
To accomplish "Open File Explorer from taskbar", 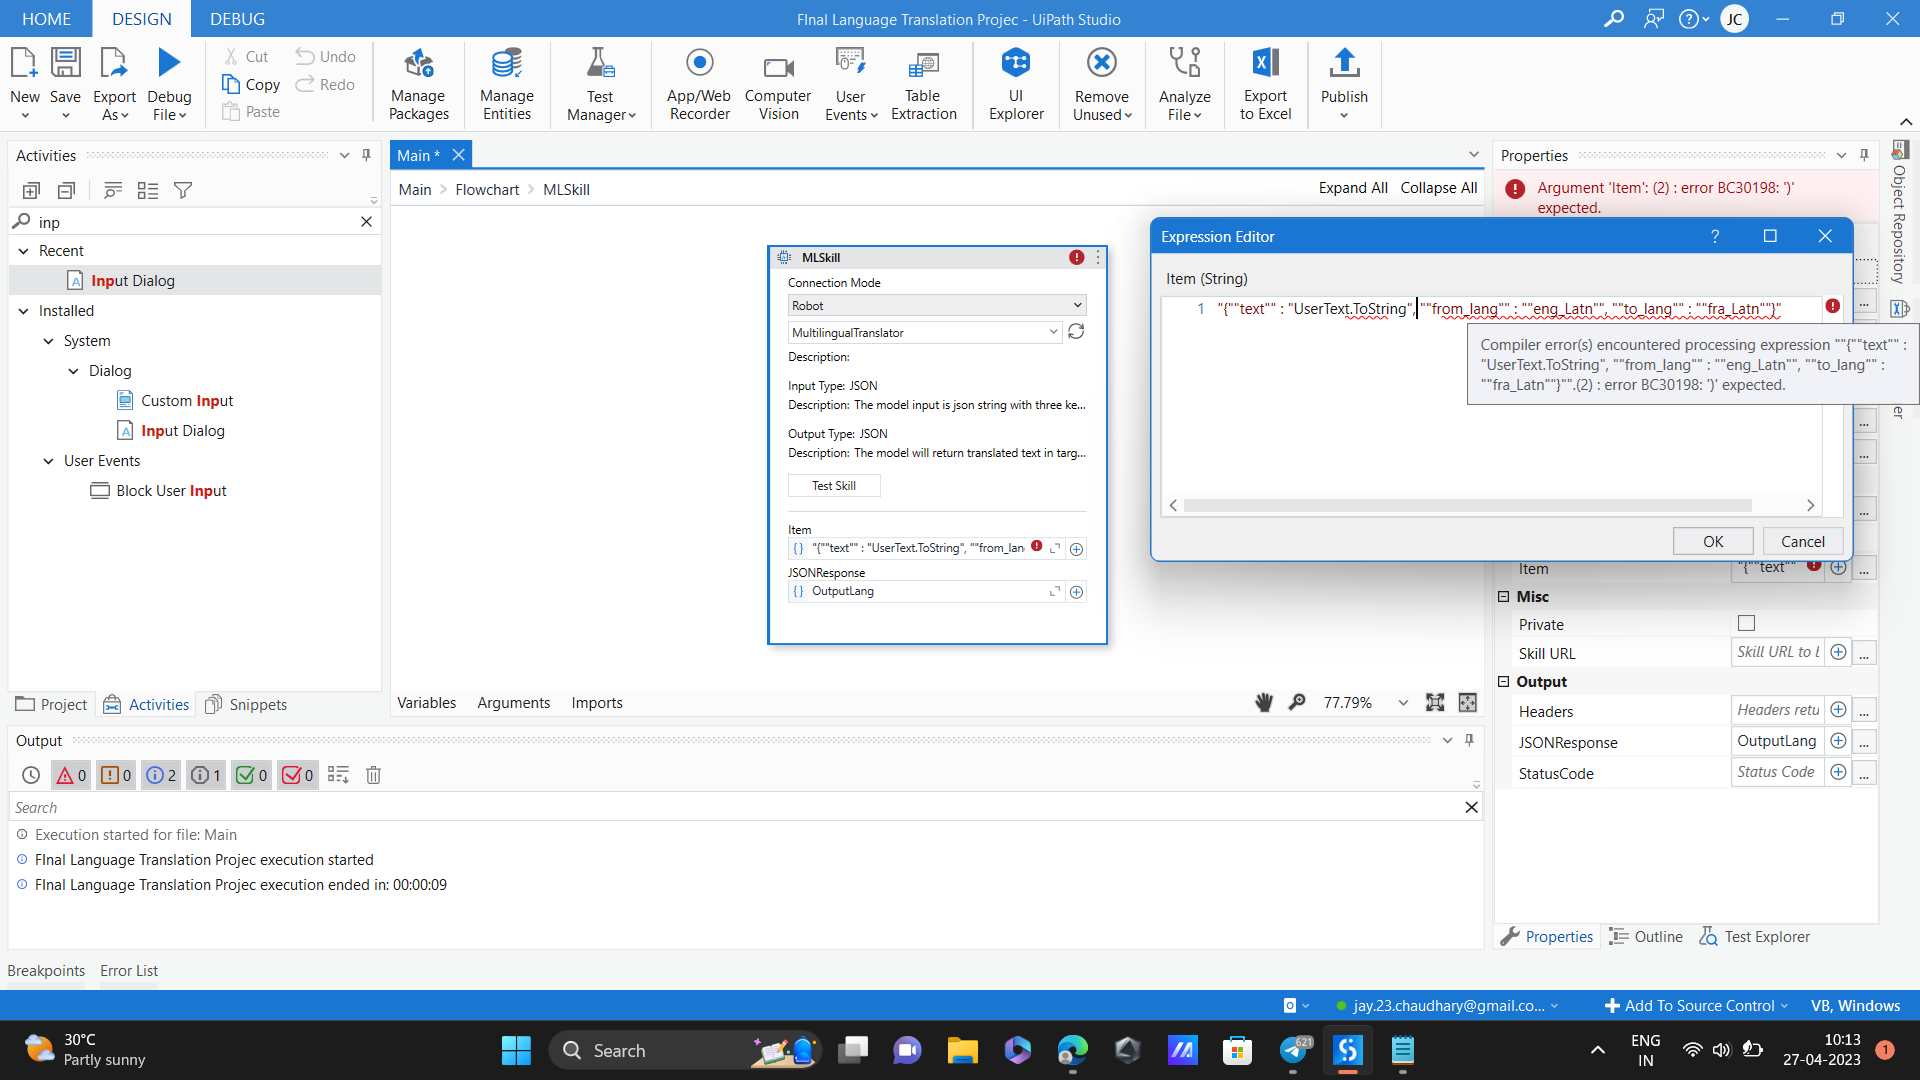I will [962, 1050].
